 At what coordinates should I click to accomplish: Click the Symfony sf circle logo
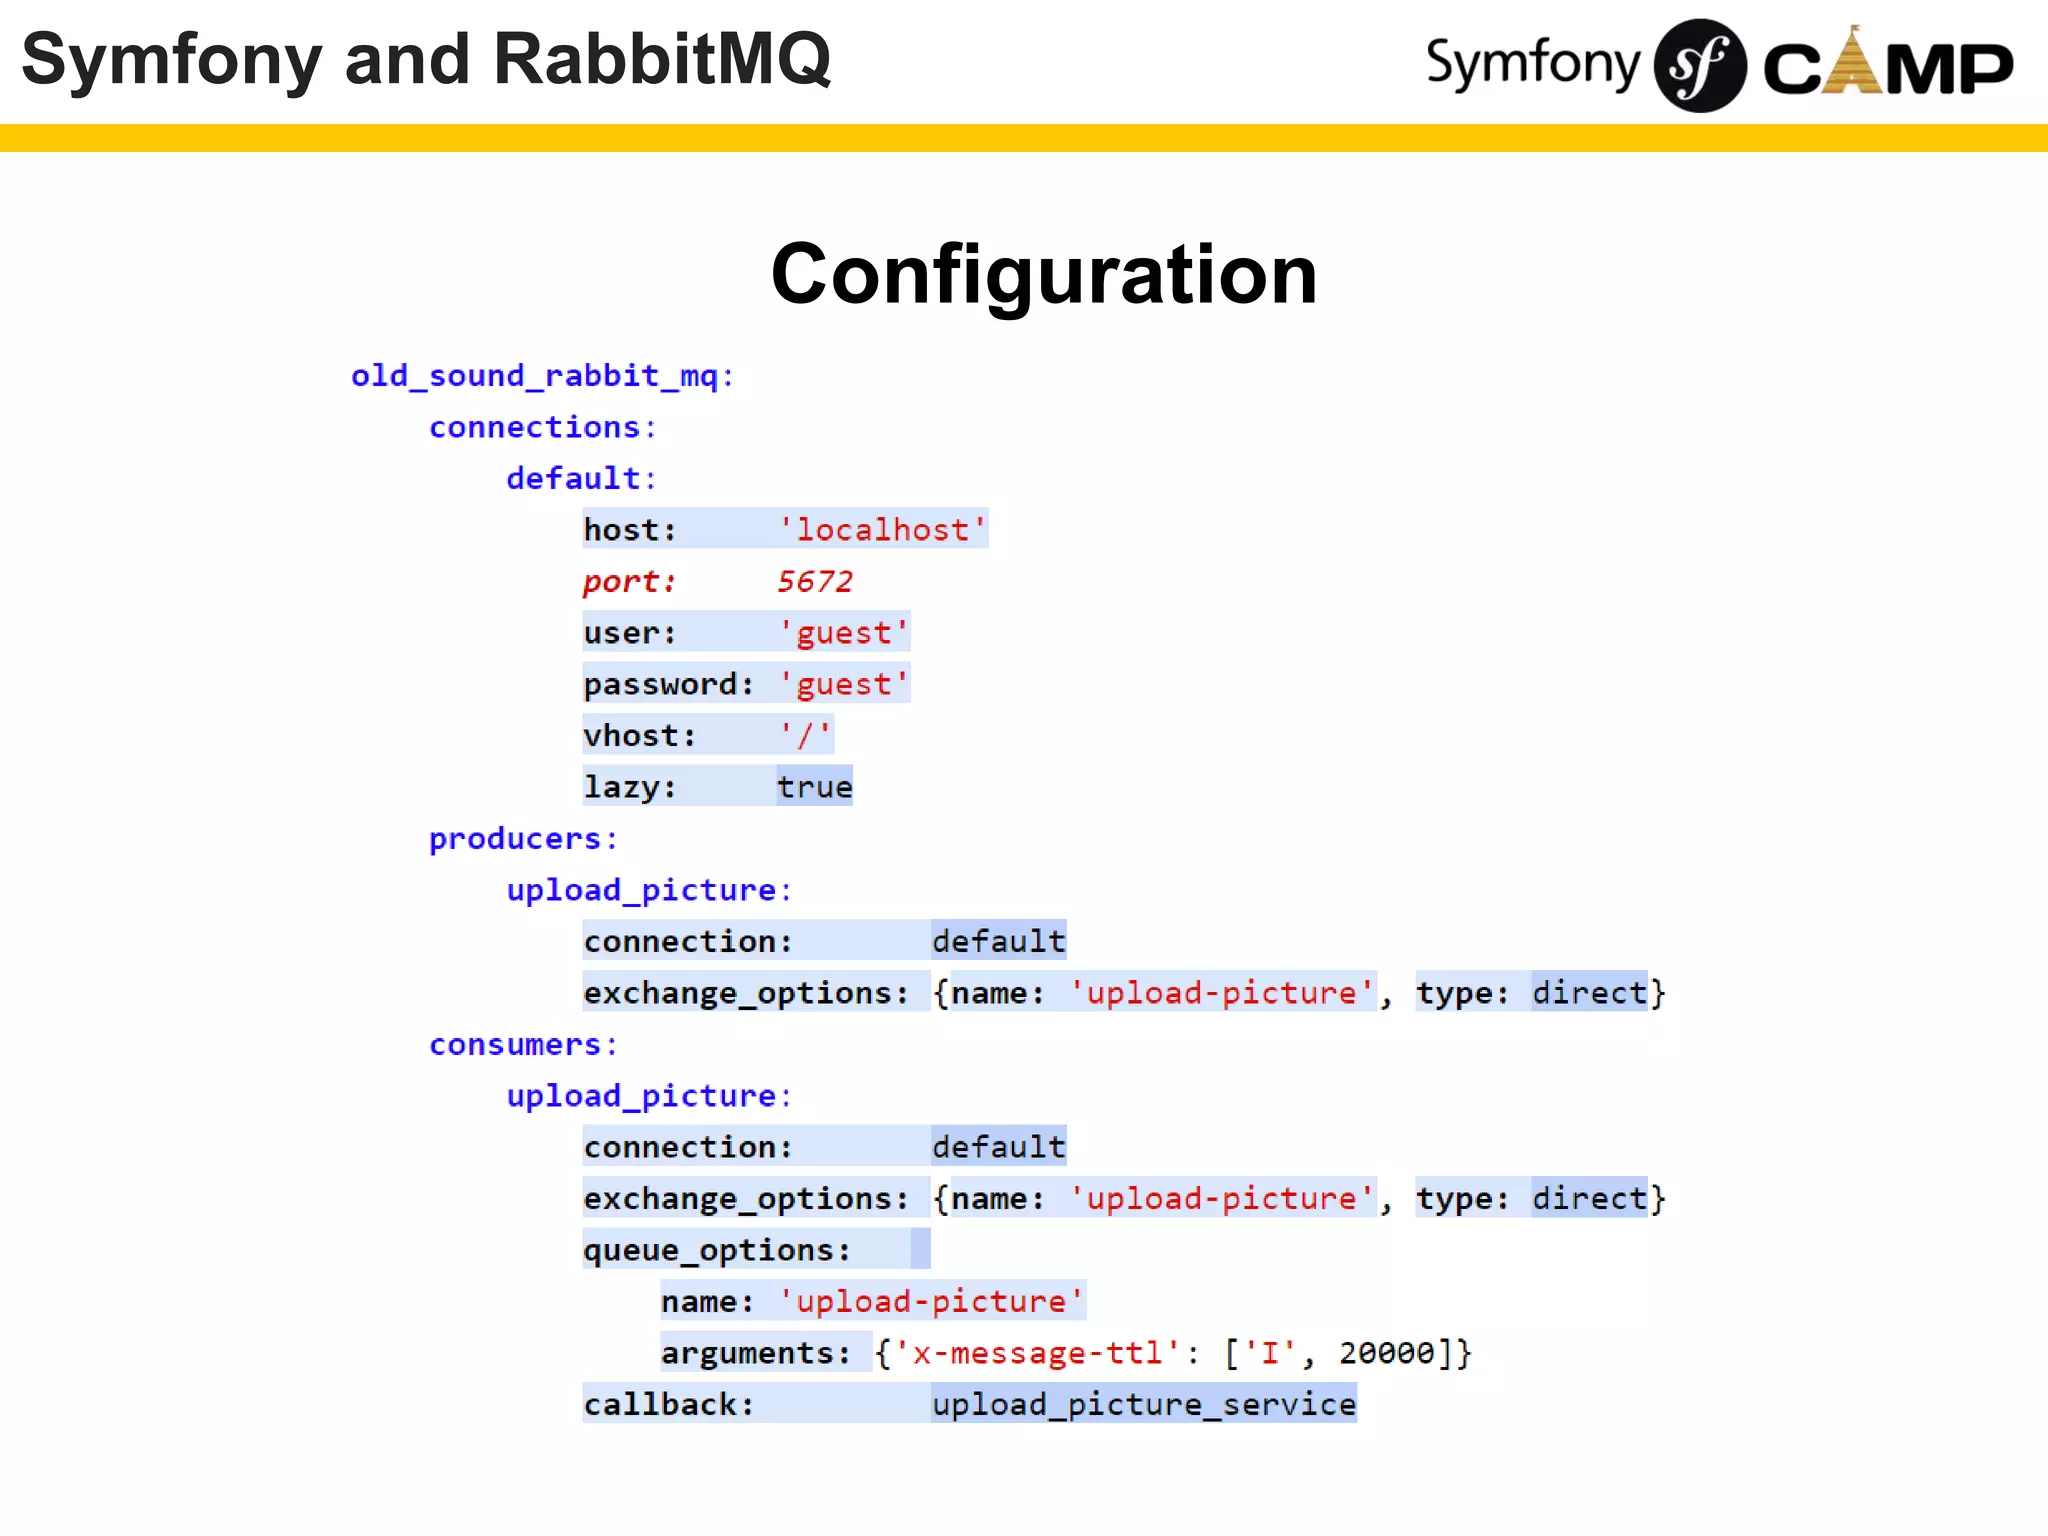click(x=1700, y=66)
